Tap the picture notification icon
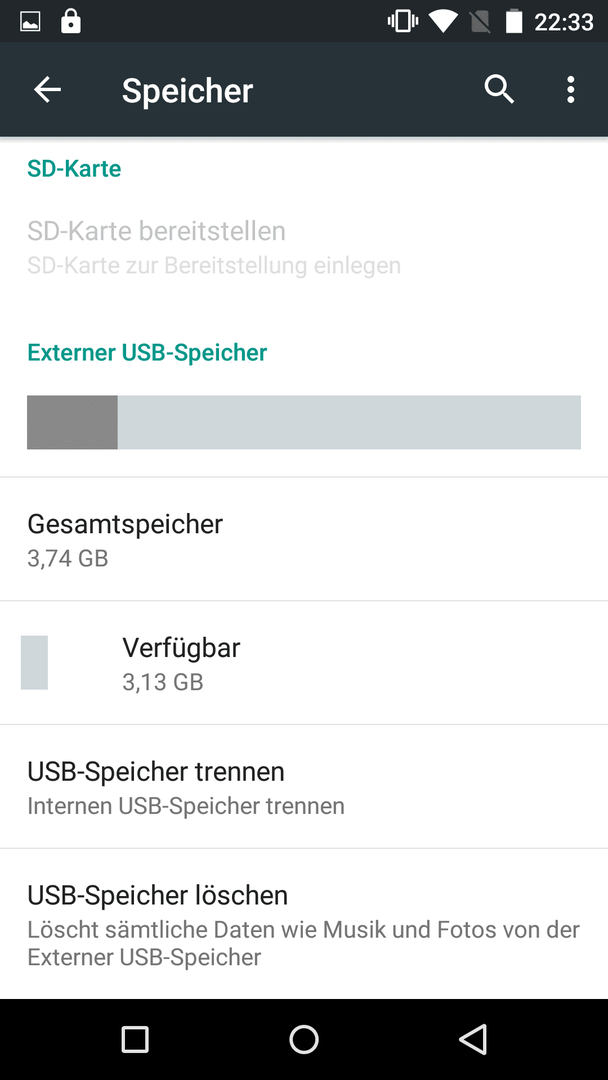This screenshot has width=608, height=1080. [30, 22]
